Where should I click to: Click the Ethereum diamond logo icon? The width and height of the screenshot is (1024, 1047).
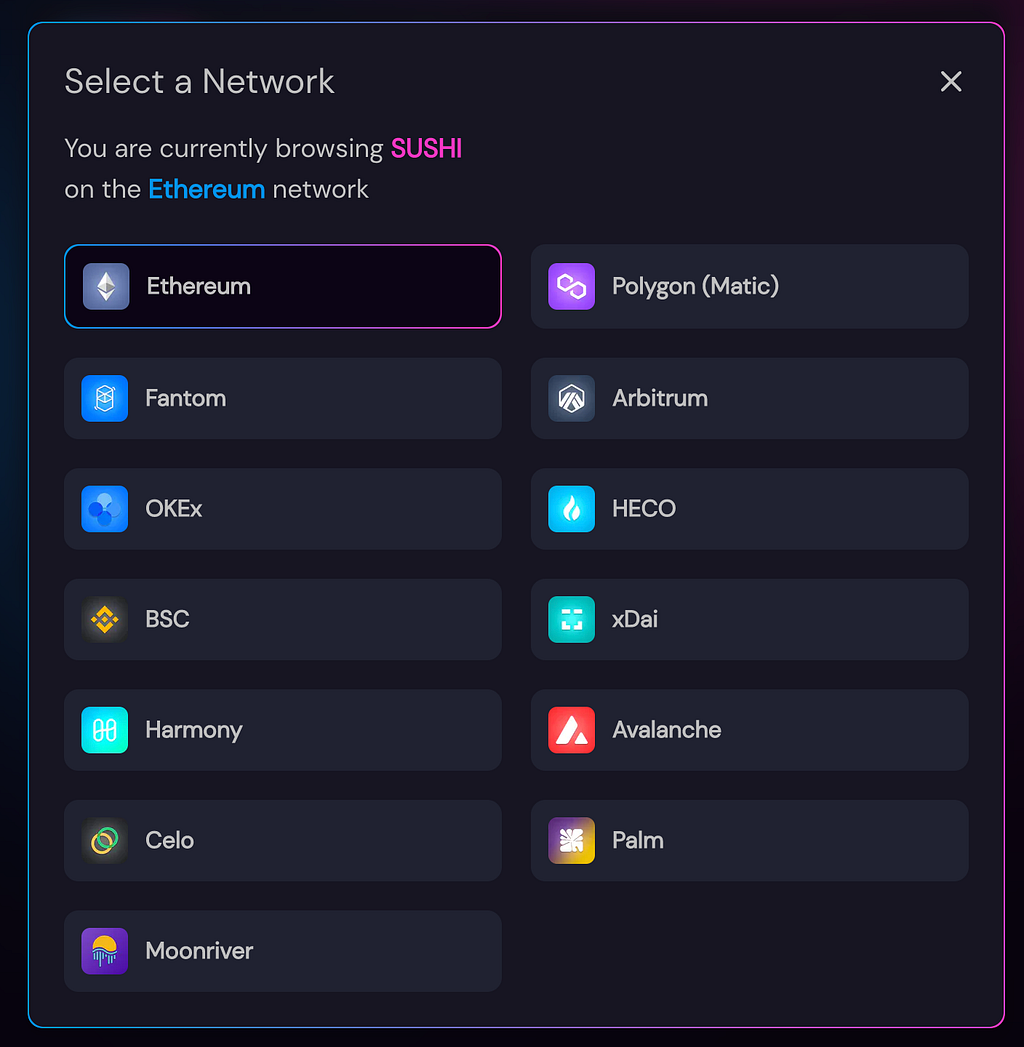(106, 286)
